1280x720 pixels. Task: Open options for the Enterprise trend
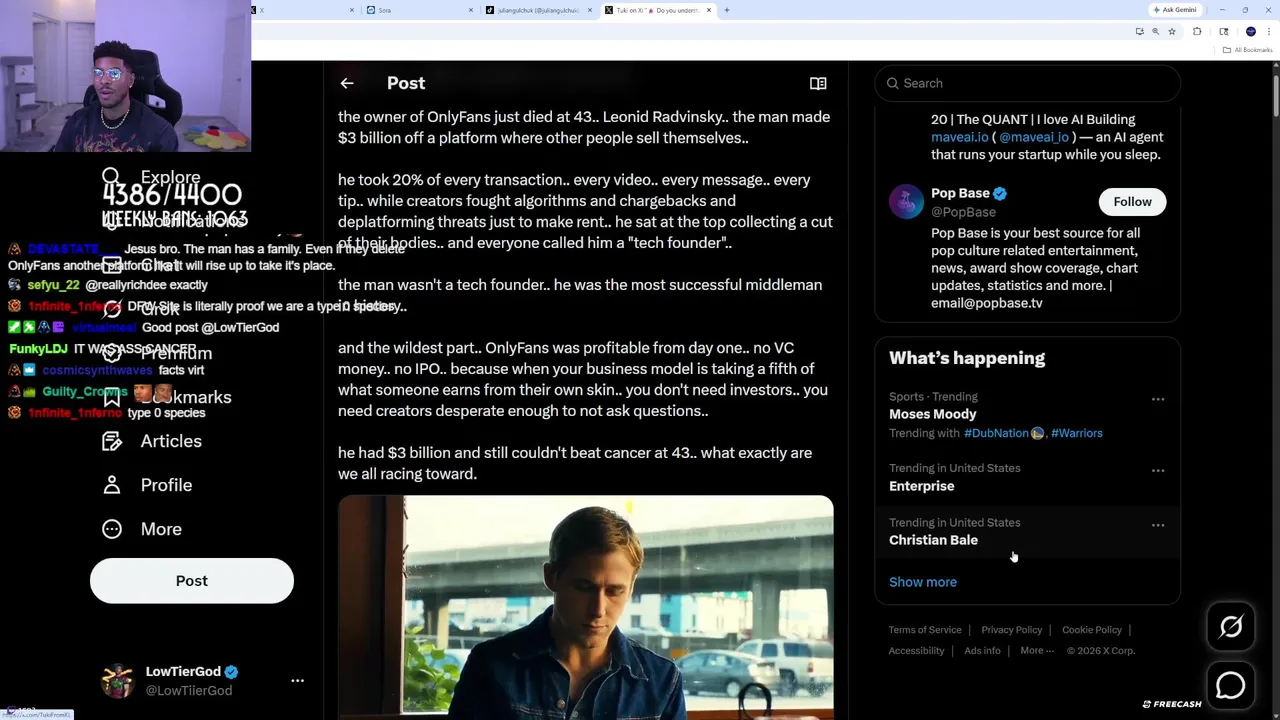tap(1158, 470)
